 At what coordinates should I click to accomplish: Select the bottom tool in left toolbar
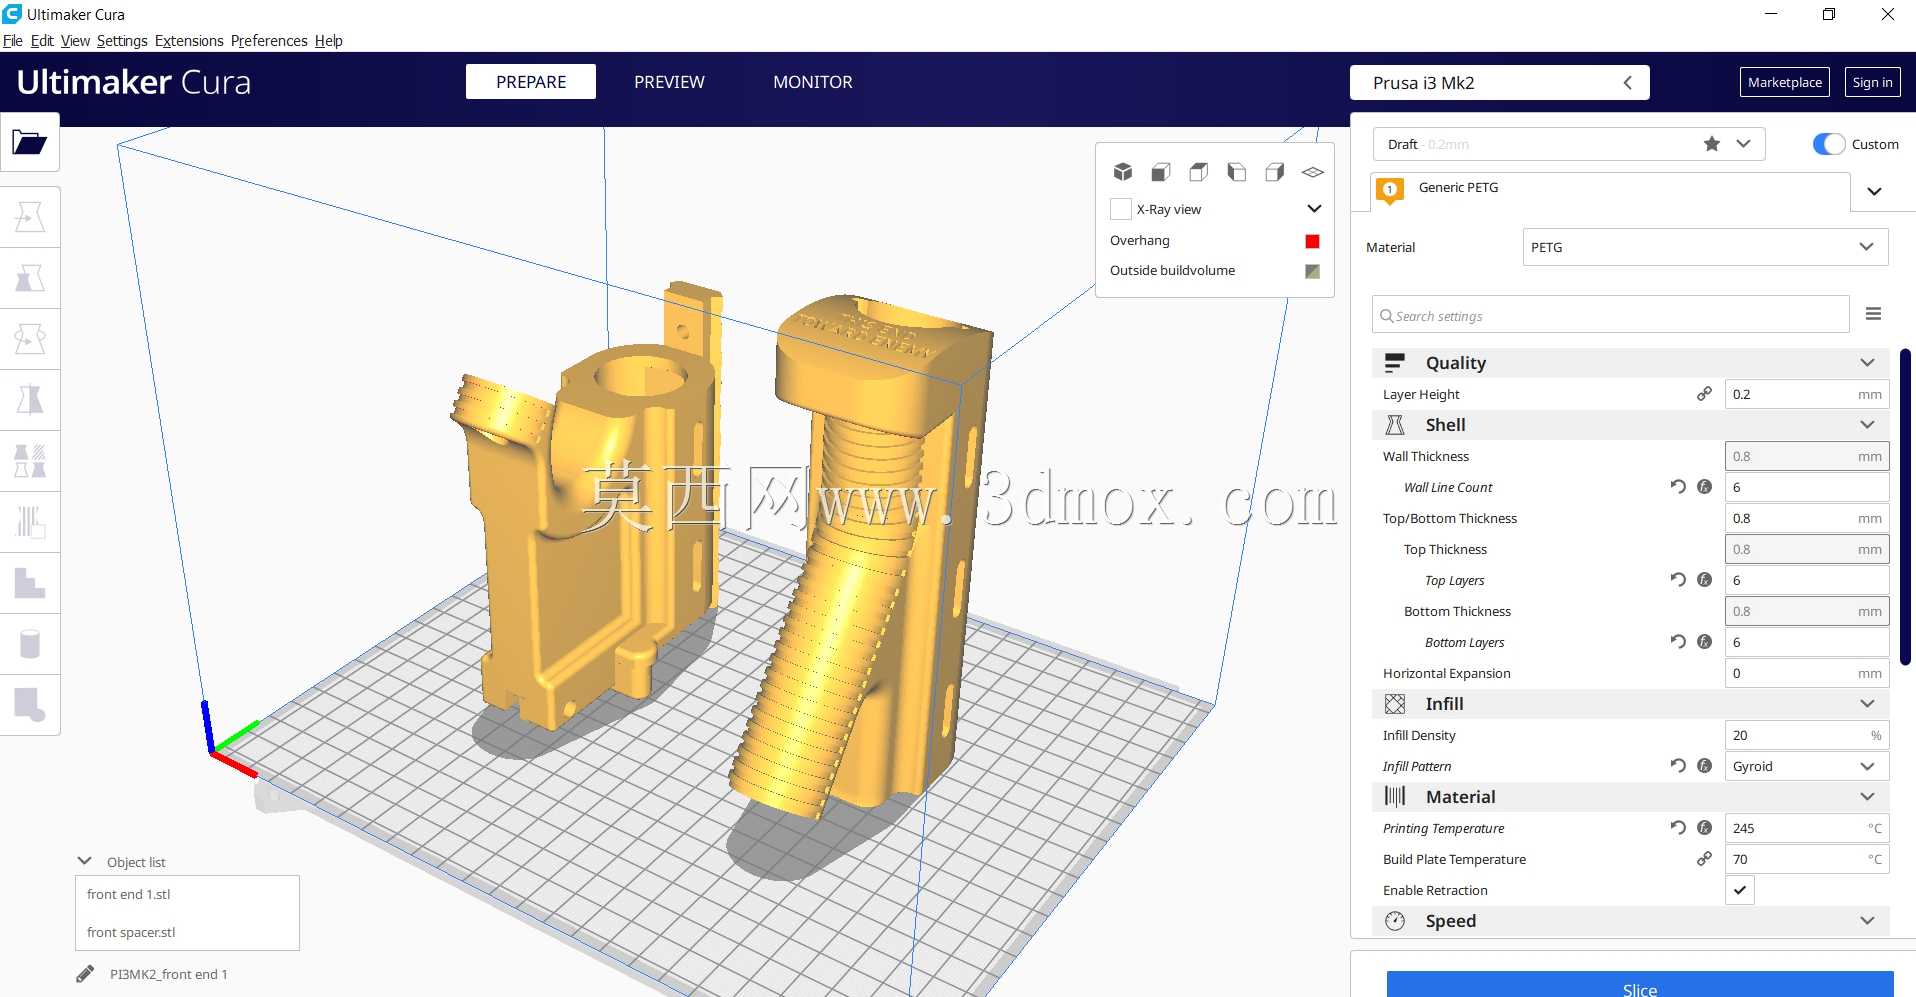(30, 705)
